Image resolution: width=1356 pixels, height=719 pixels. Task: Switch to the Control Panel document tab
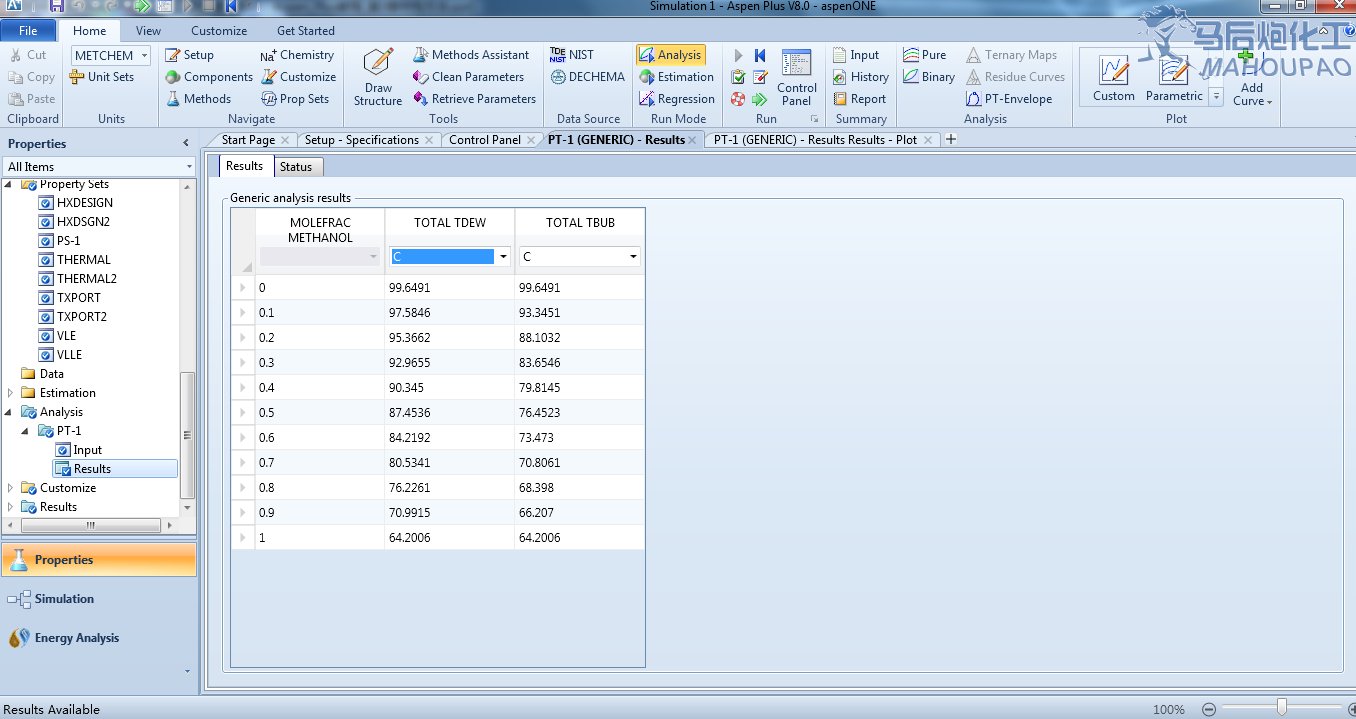coord(485,140)
